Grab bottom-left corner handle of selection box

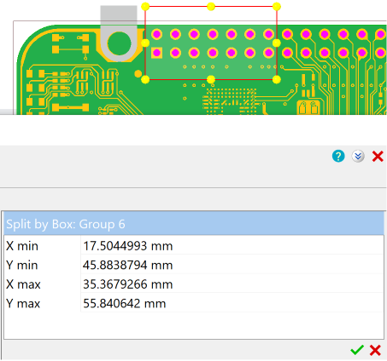[145, 79]
